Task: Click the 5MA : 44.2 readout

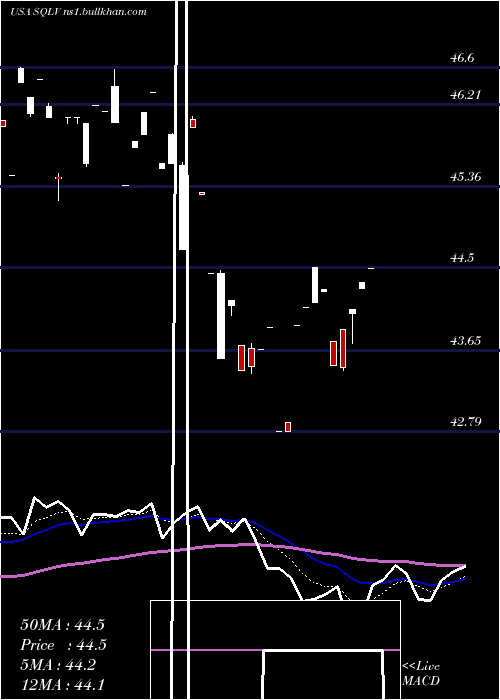Action: tap(58, 665)
